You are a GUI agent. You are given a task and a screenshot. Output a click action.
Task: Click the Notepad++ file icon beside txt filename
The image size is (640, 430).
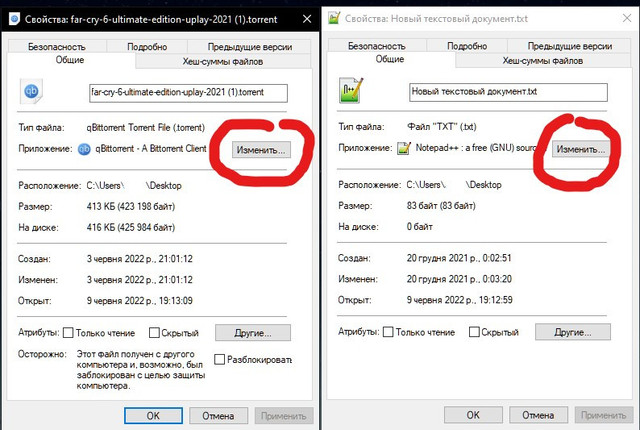point(351,91)
